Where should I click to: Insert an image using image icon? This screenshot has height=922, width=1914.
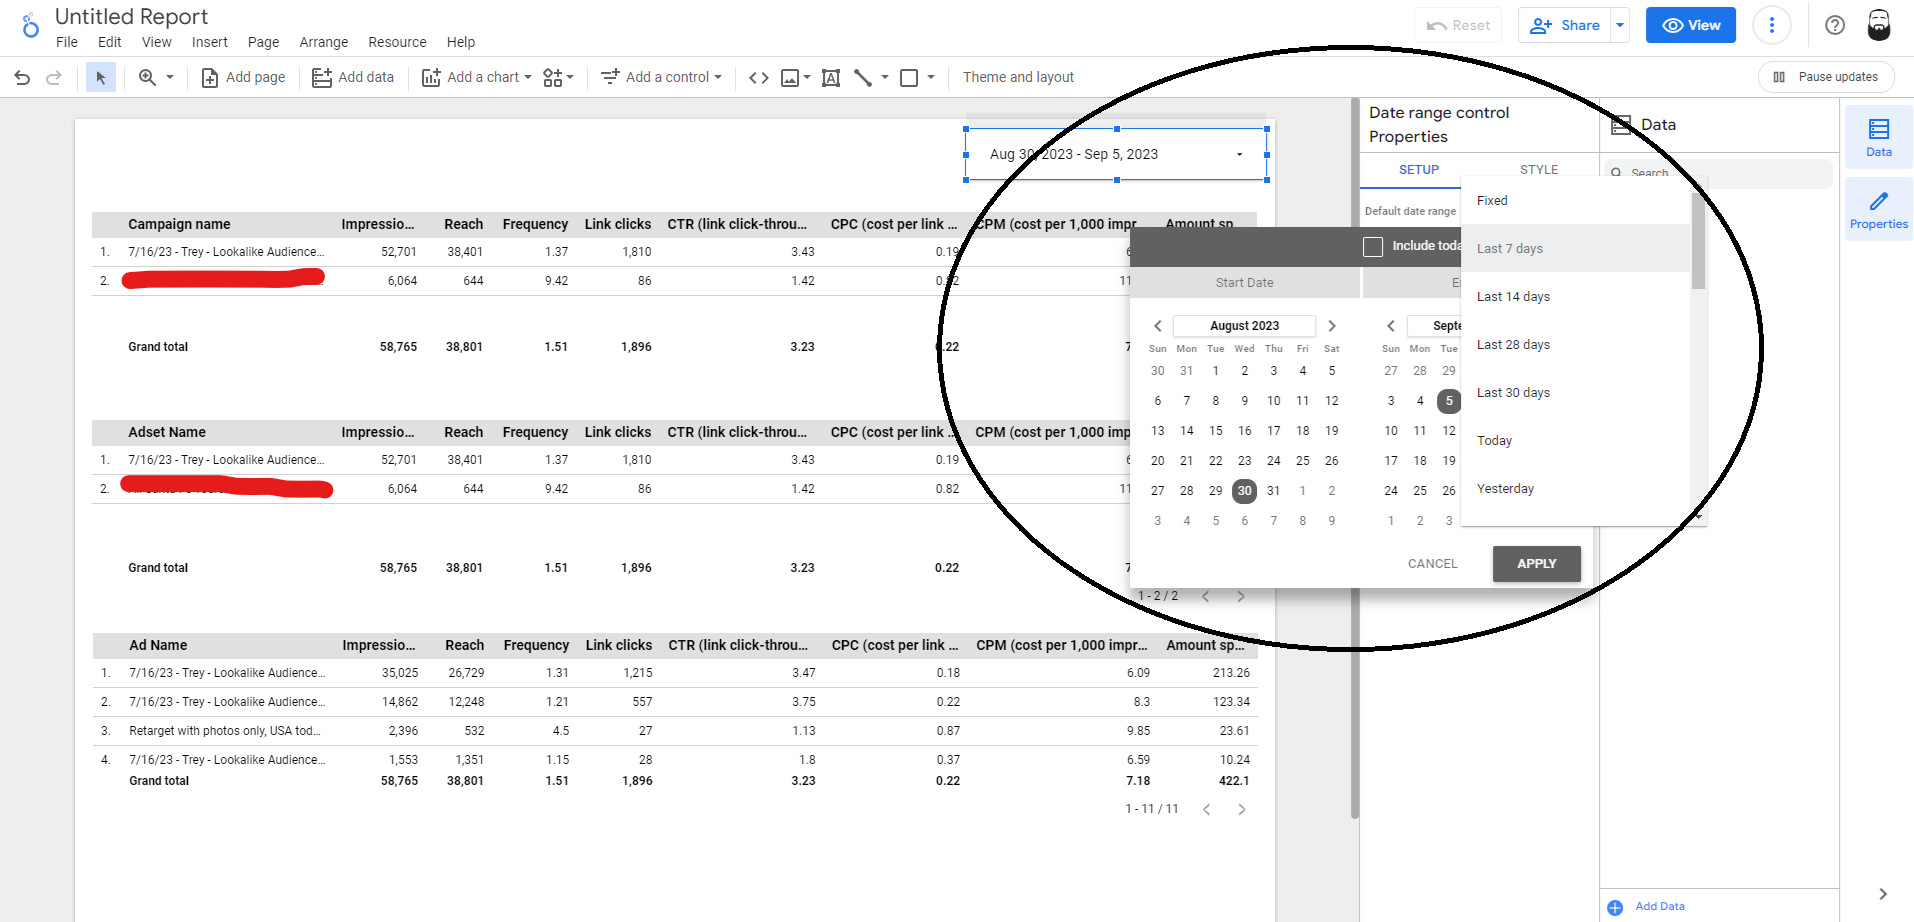tap(790, 77)
